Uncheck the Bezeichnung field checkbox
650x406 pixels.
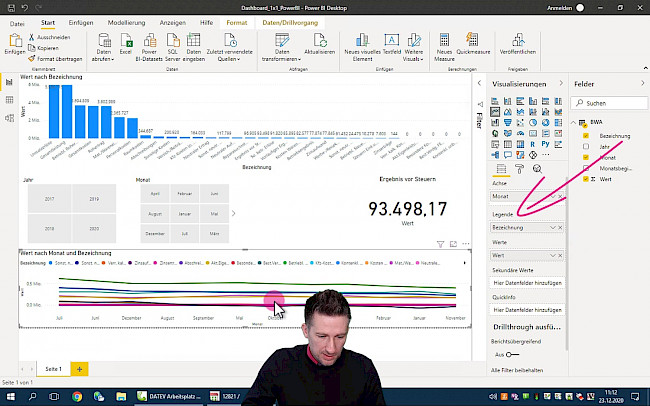click(585, 135)
